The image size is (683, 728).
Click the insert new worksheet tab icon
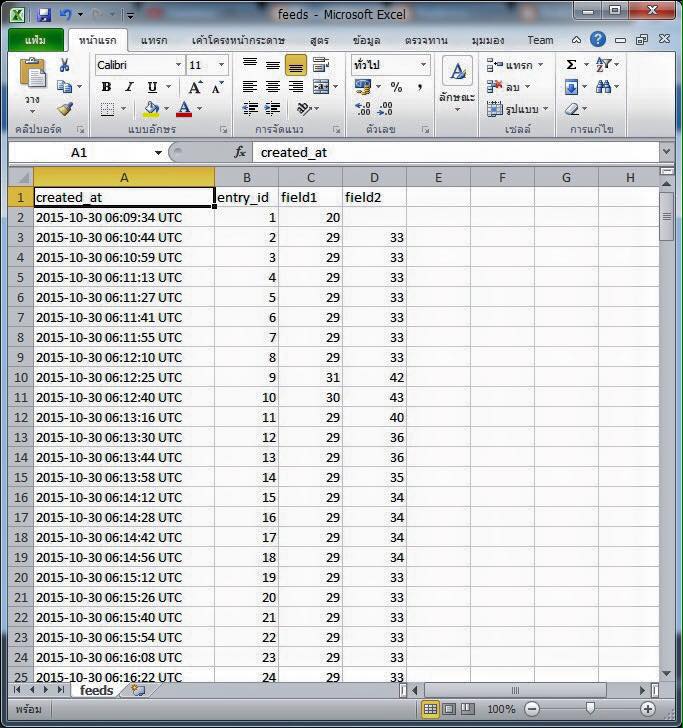[137, 690]
